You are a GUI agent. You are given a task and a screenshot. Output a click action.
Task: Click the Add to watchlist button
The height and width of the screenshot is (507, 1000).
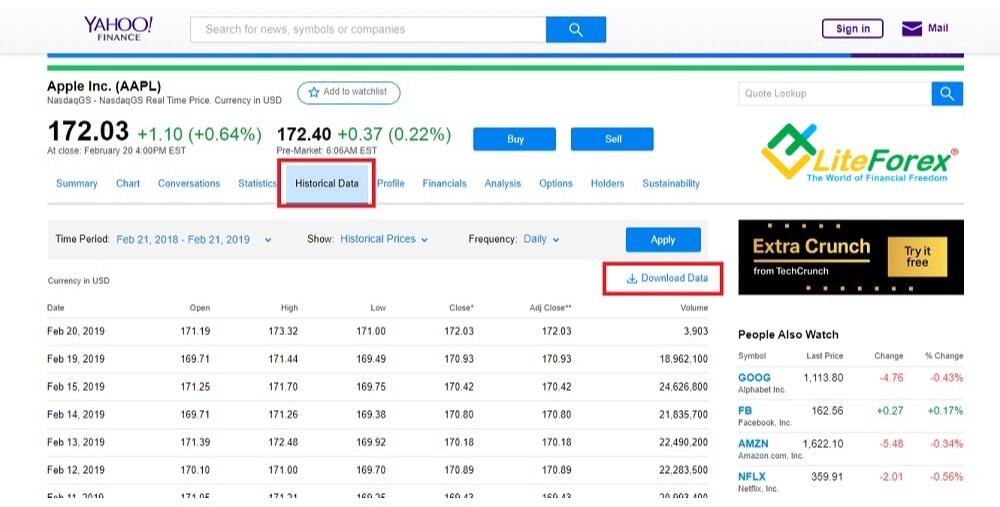[x=349, y=92]
